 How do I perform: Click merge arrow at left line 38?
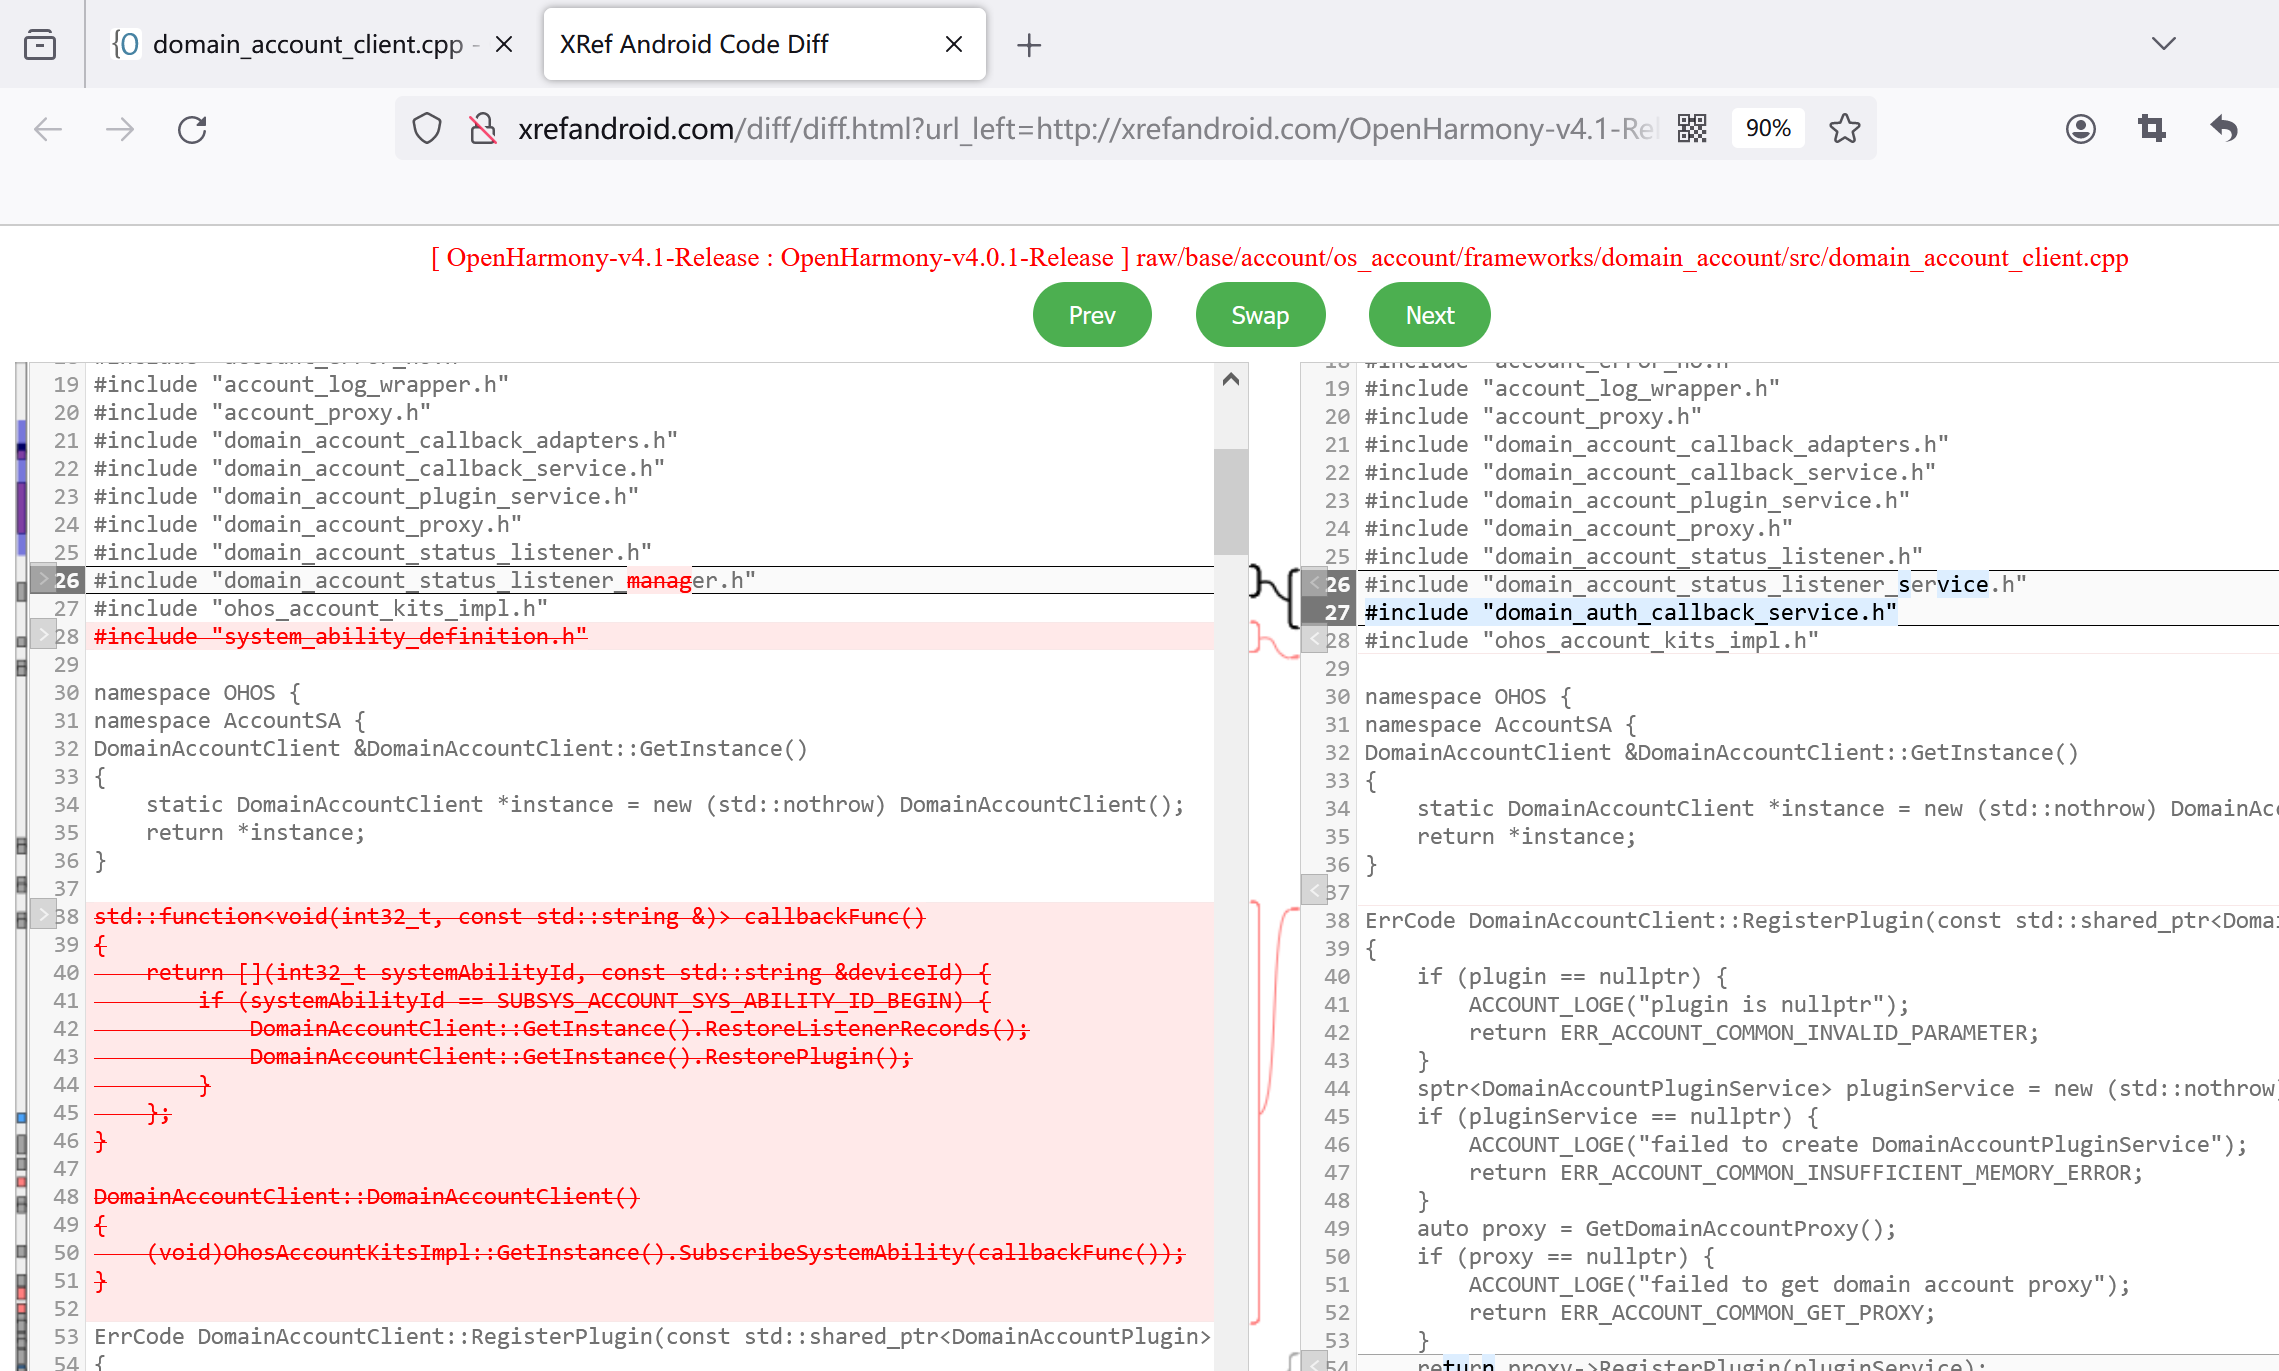[x=43, y=915]
